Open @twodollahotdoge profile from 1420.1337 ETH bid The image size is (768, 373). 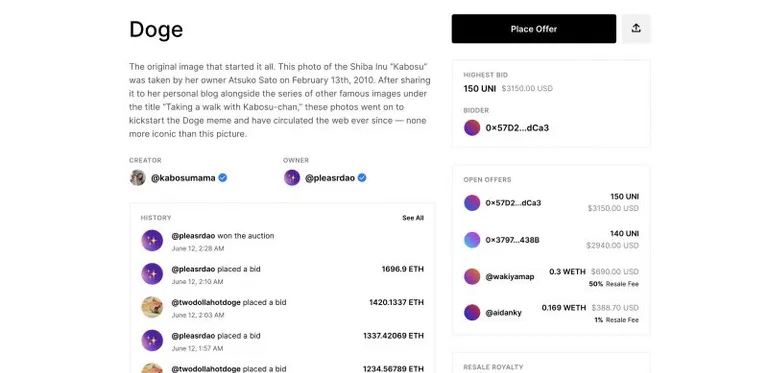[x=206, y=303]
